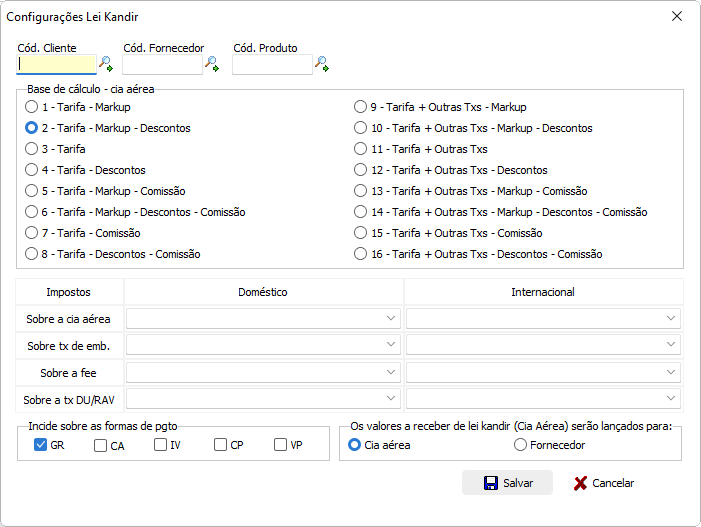
Task: Click the Internacional column header
Action: [x=543, y=292]
